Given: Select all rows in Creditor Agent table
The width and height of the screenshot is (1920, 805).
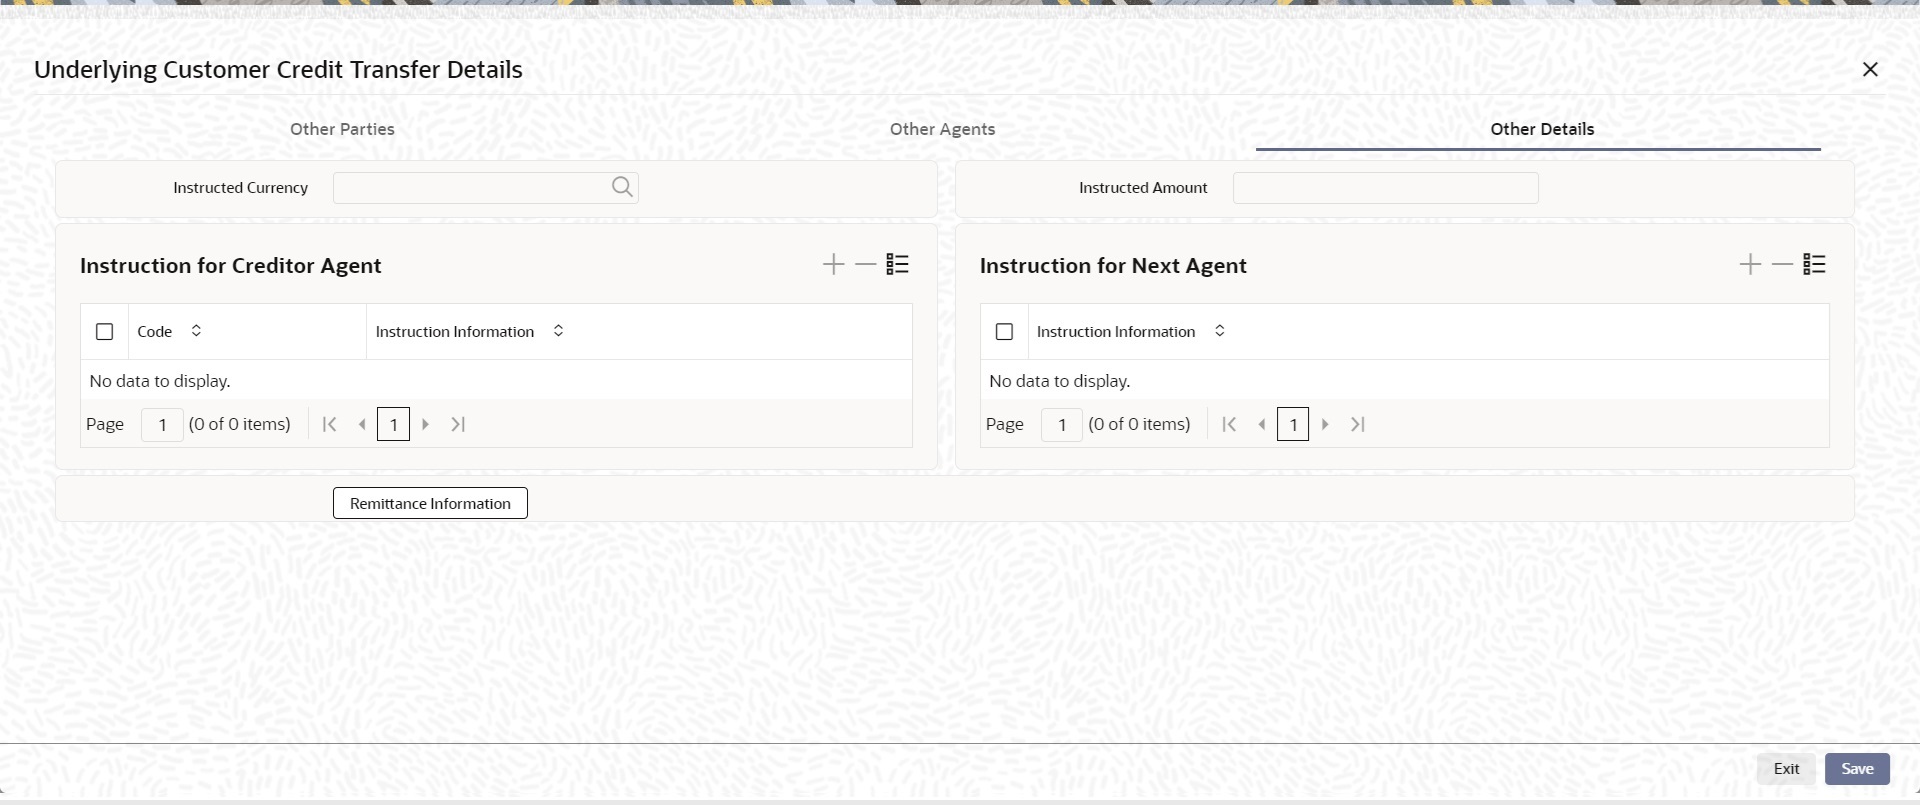Looking at the screenshot, I should point(104,332).
